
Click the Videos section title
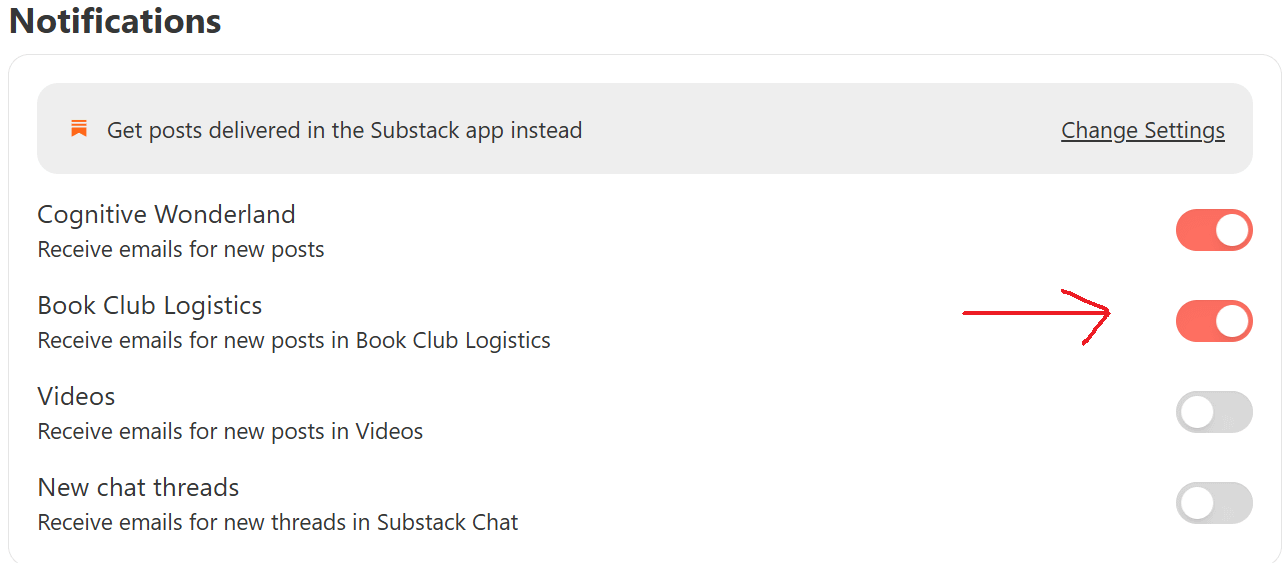coord(76,396)
